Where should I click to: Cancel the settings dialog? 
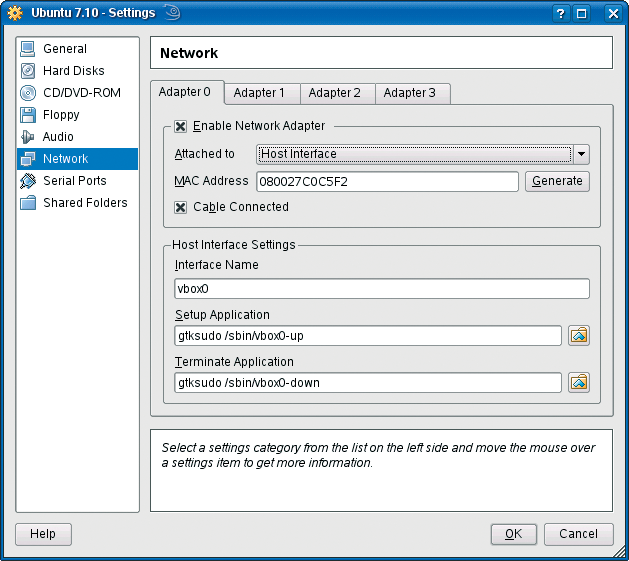coord(578,534)
